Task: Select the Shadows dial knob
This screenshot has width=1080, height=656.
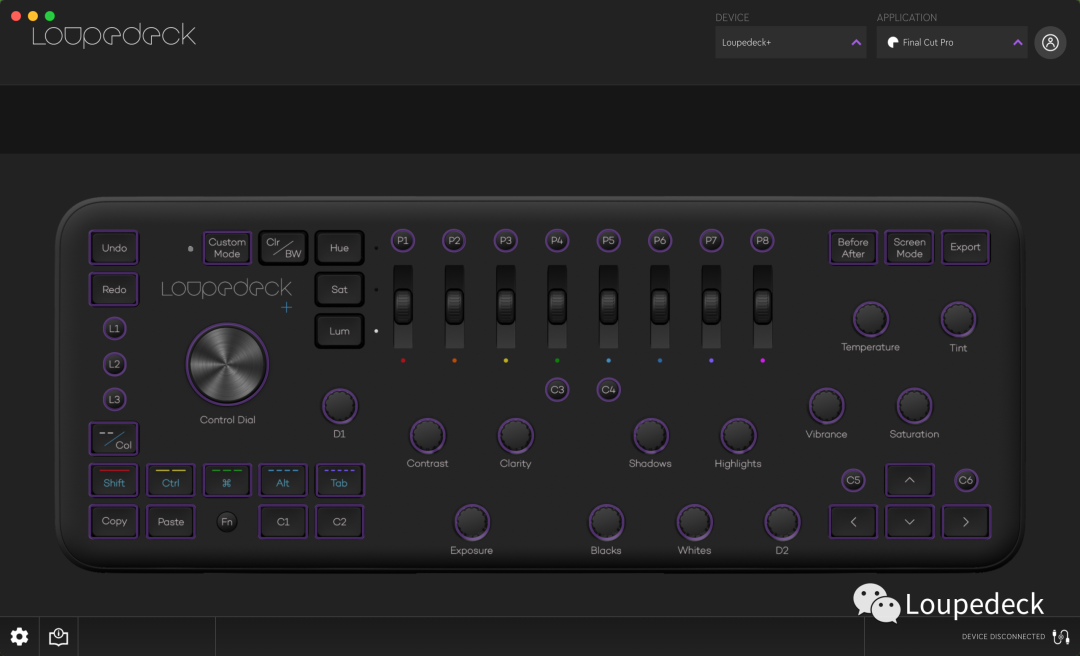Action: coord(650,435)
